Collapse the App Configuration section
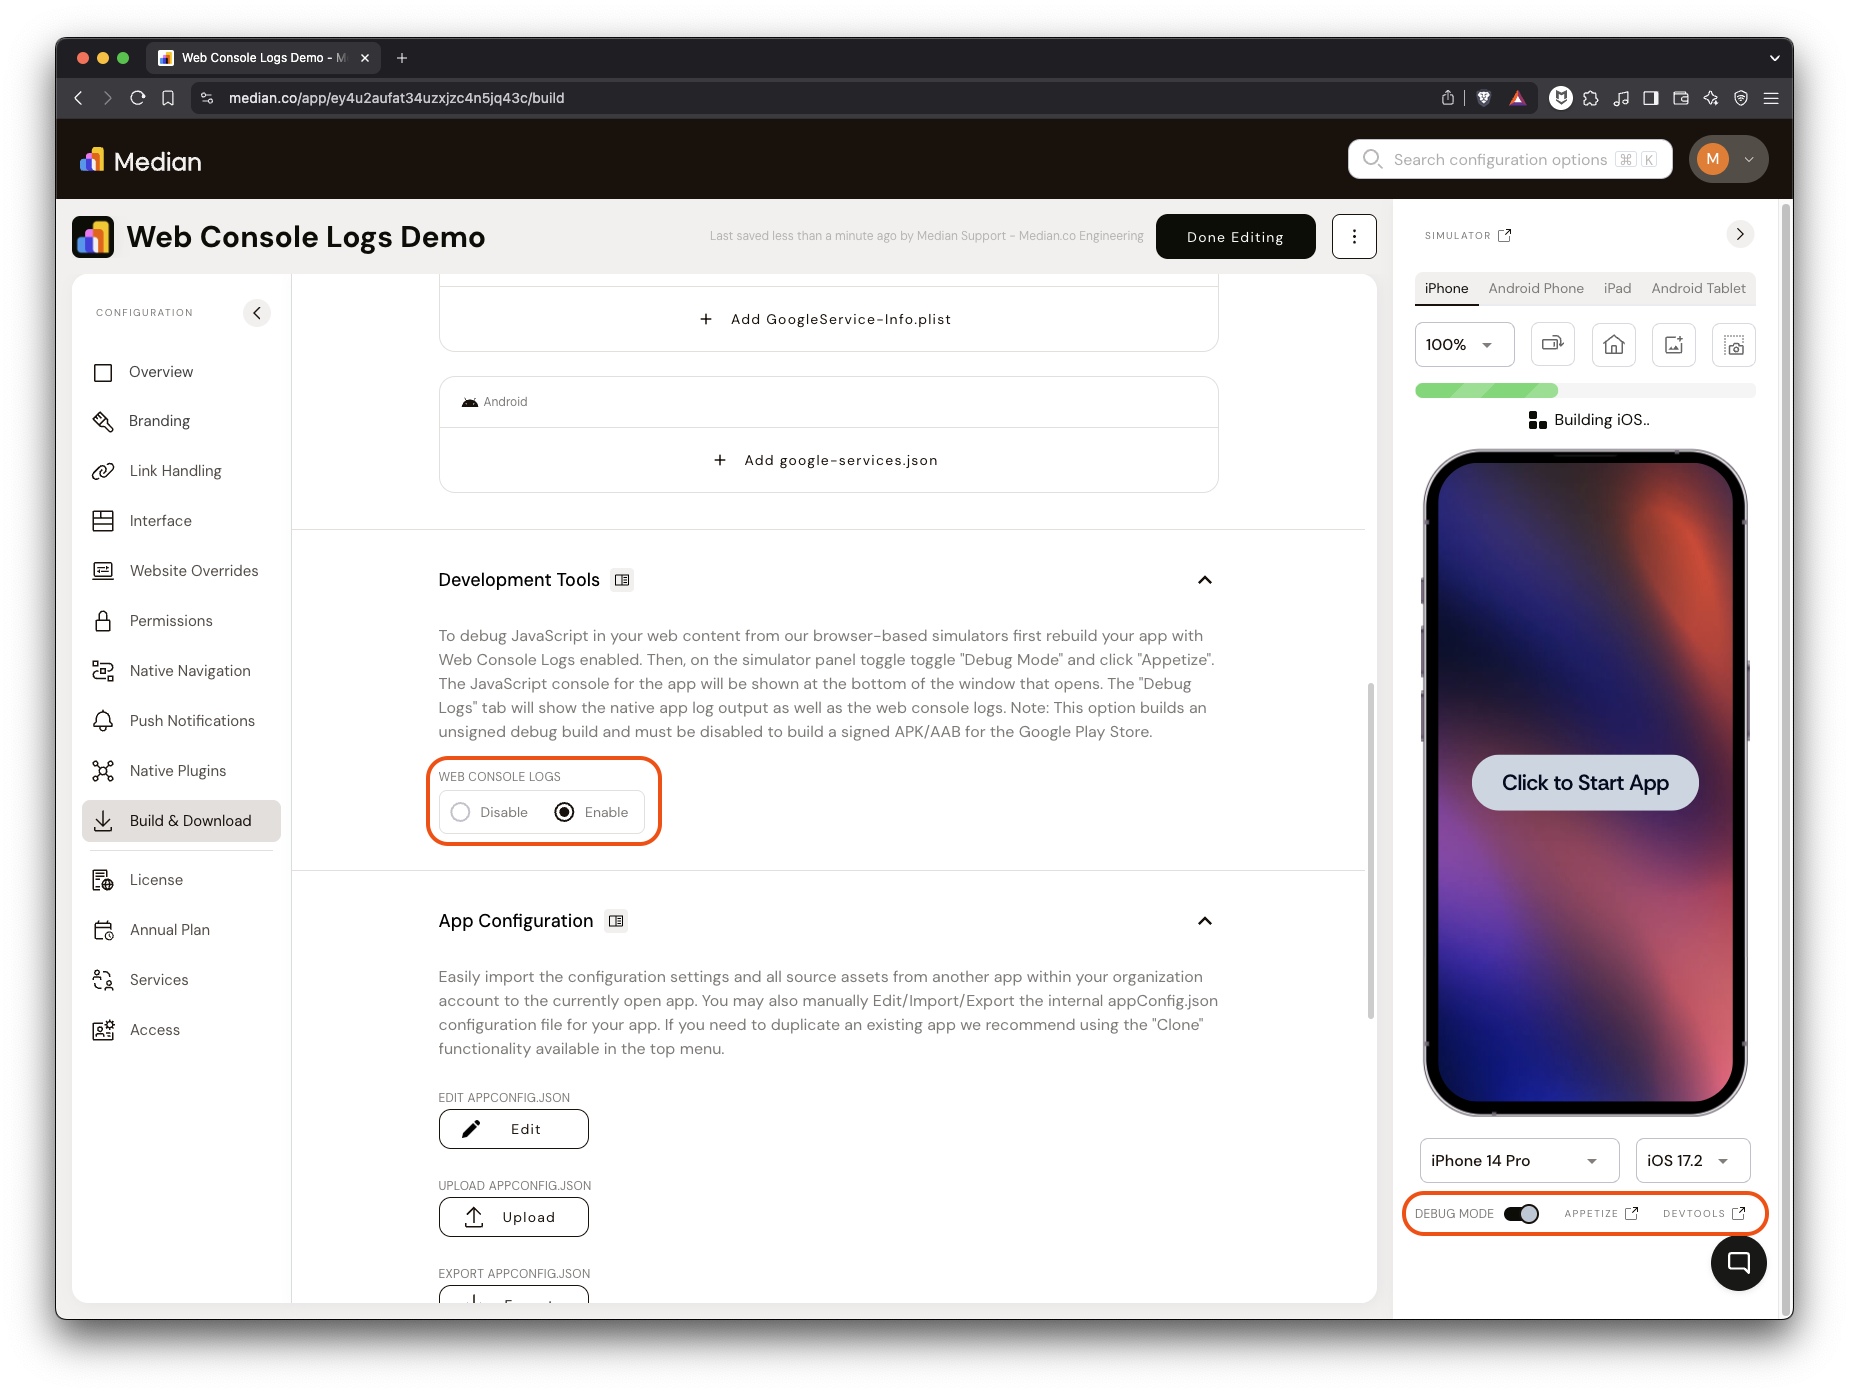The width and height of the screenshot is (1849, 1393). [x=1205, y=921]
